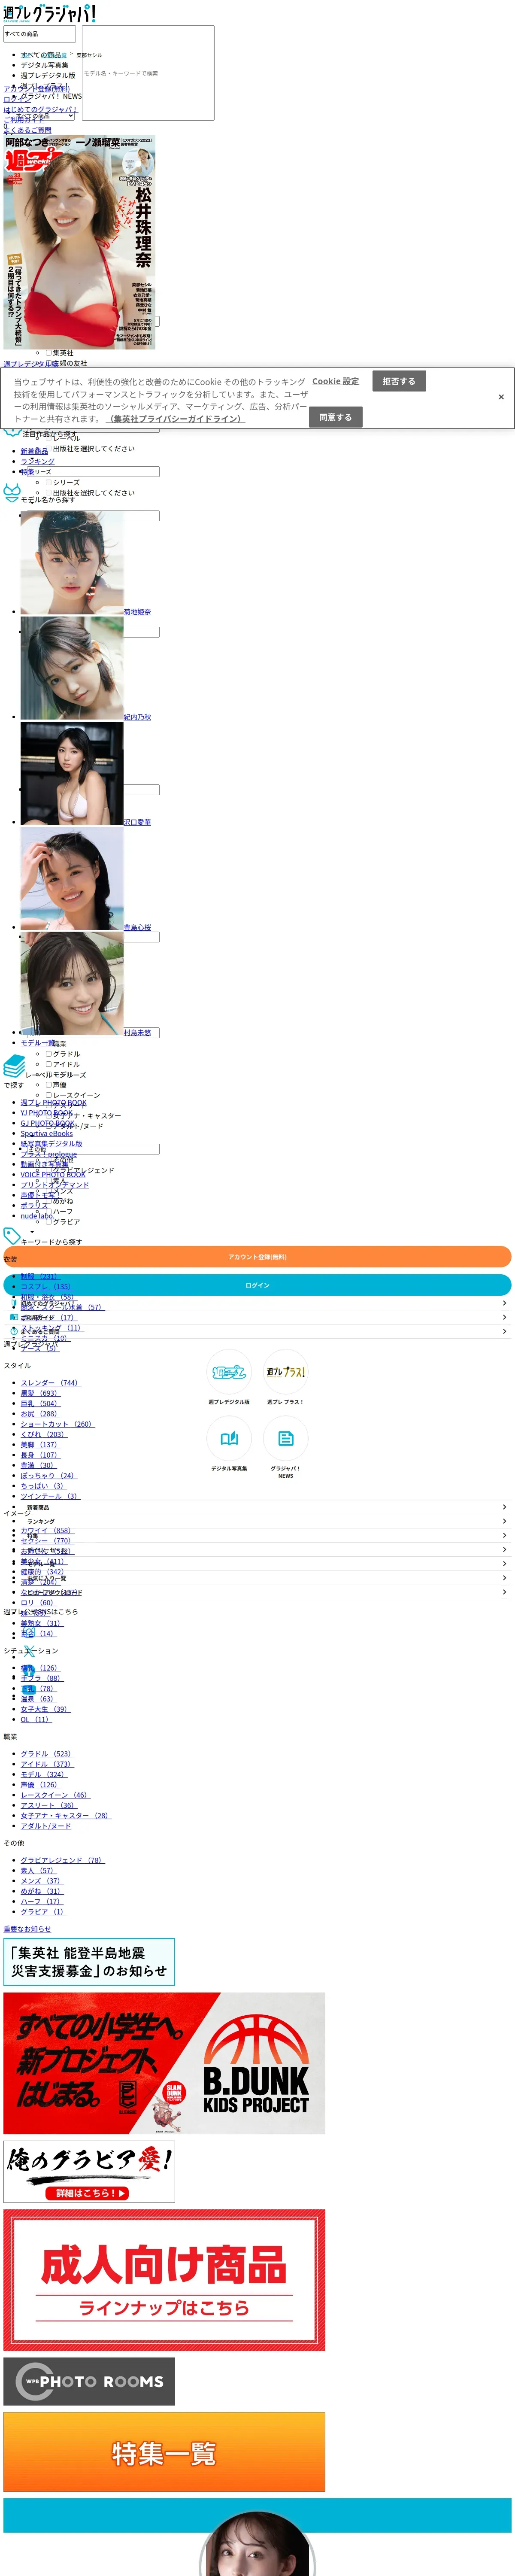Tick the 集英社 publisher checkbox

coord(49,353)
